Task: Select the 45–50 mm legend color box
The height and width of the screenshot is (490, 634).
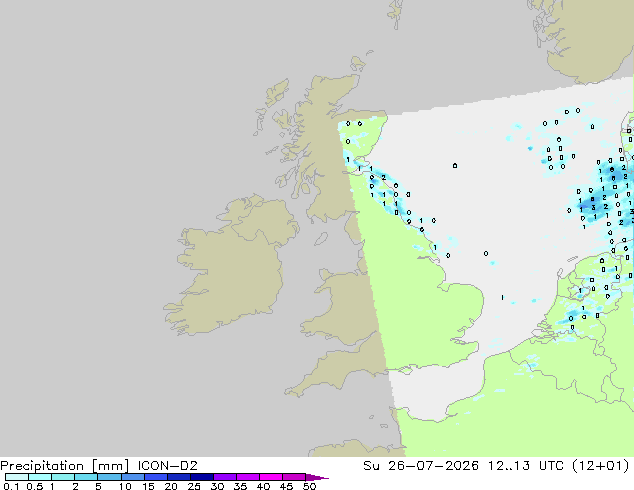Action: (x=294, y=477)
